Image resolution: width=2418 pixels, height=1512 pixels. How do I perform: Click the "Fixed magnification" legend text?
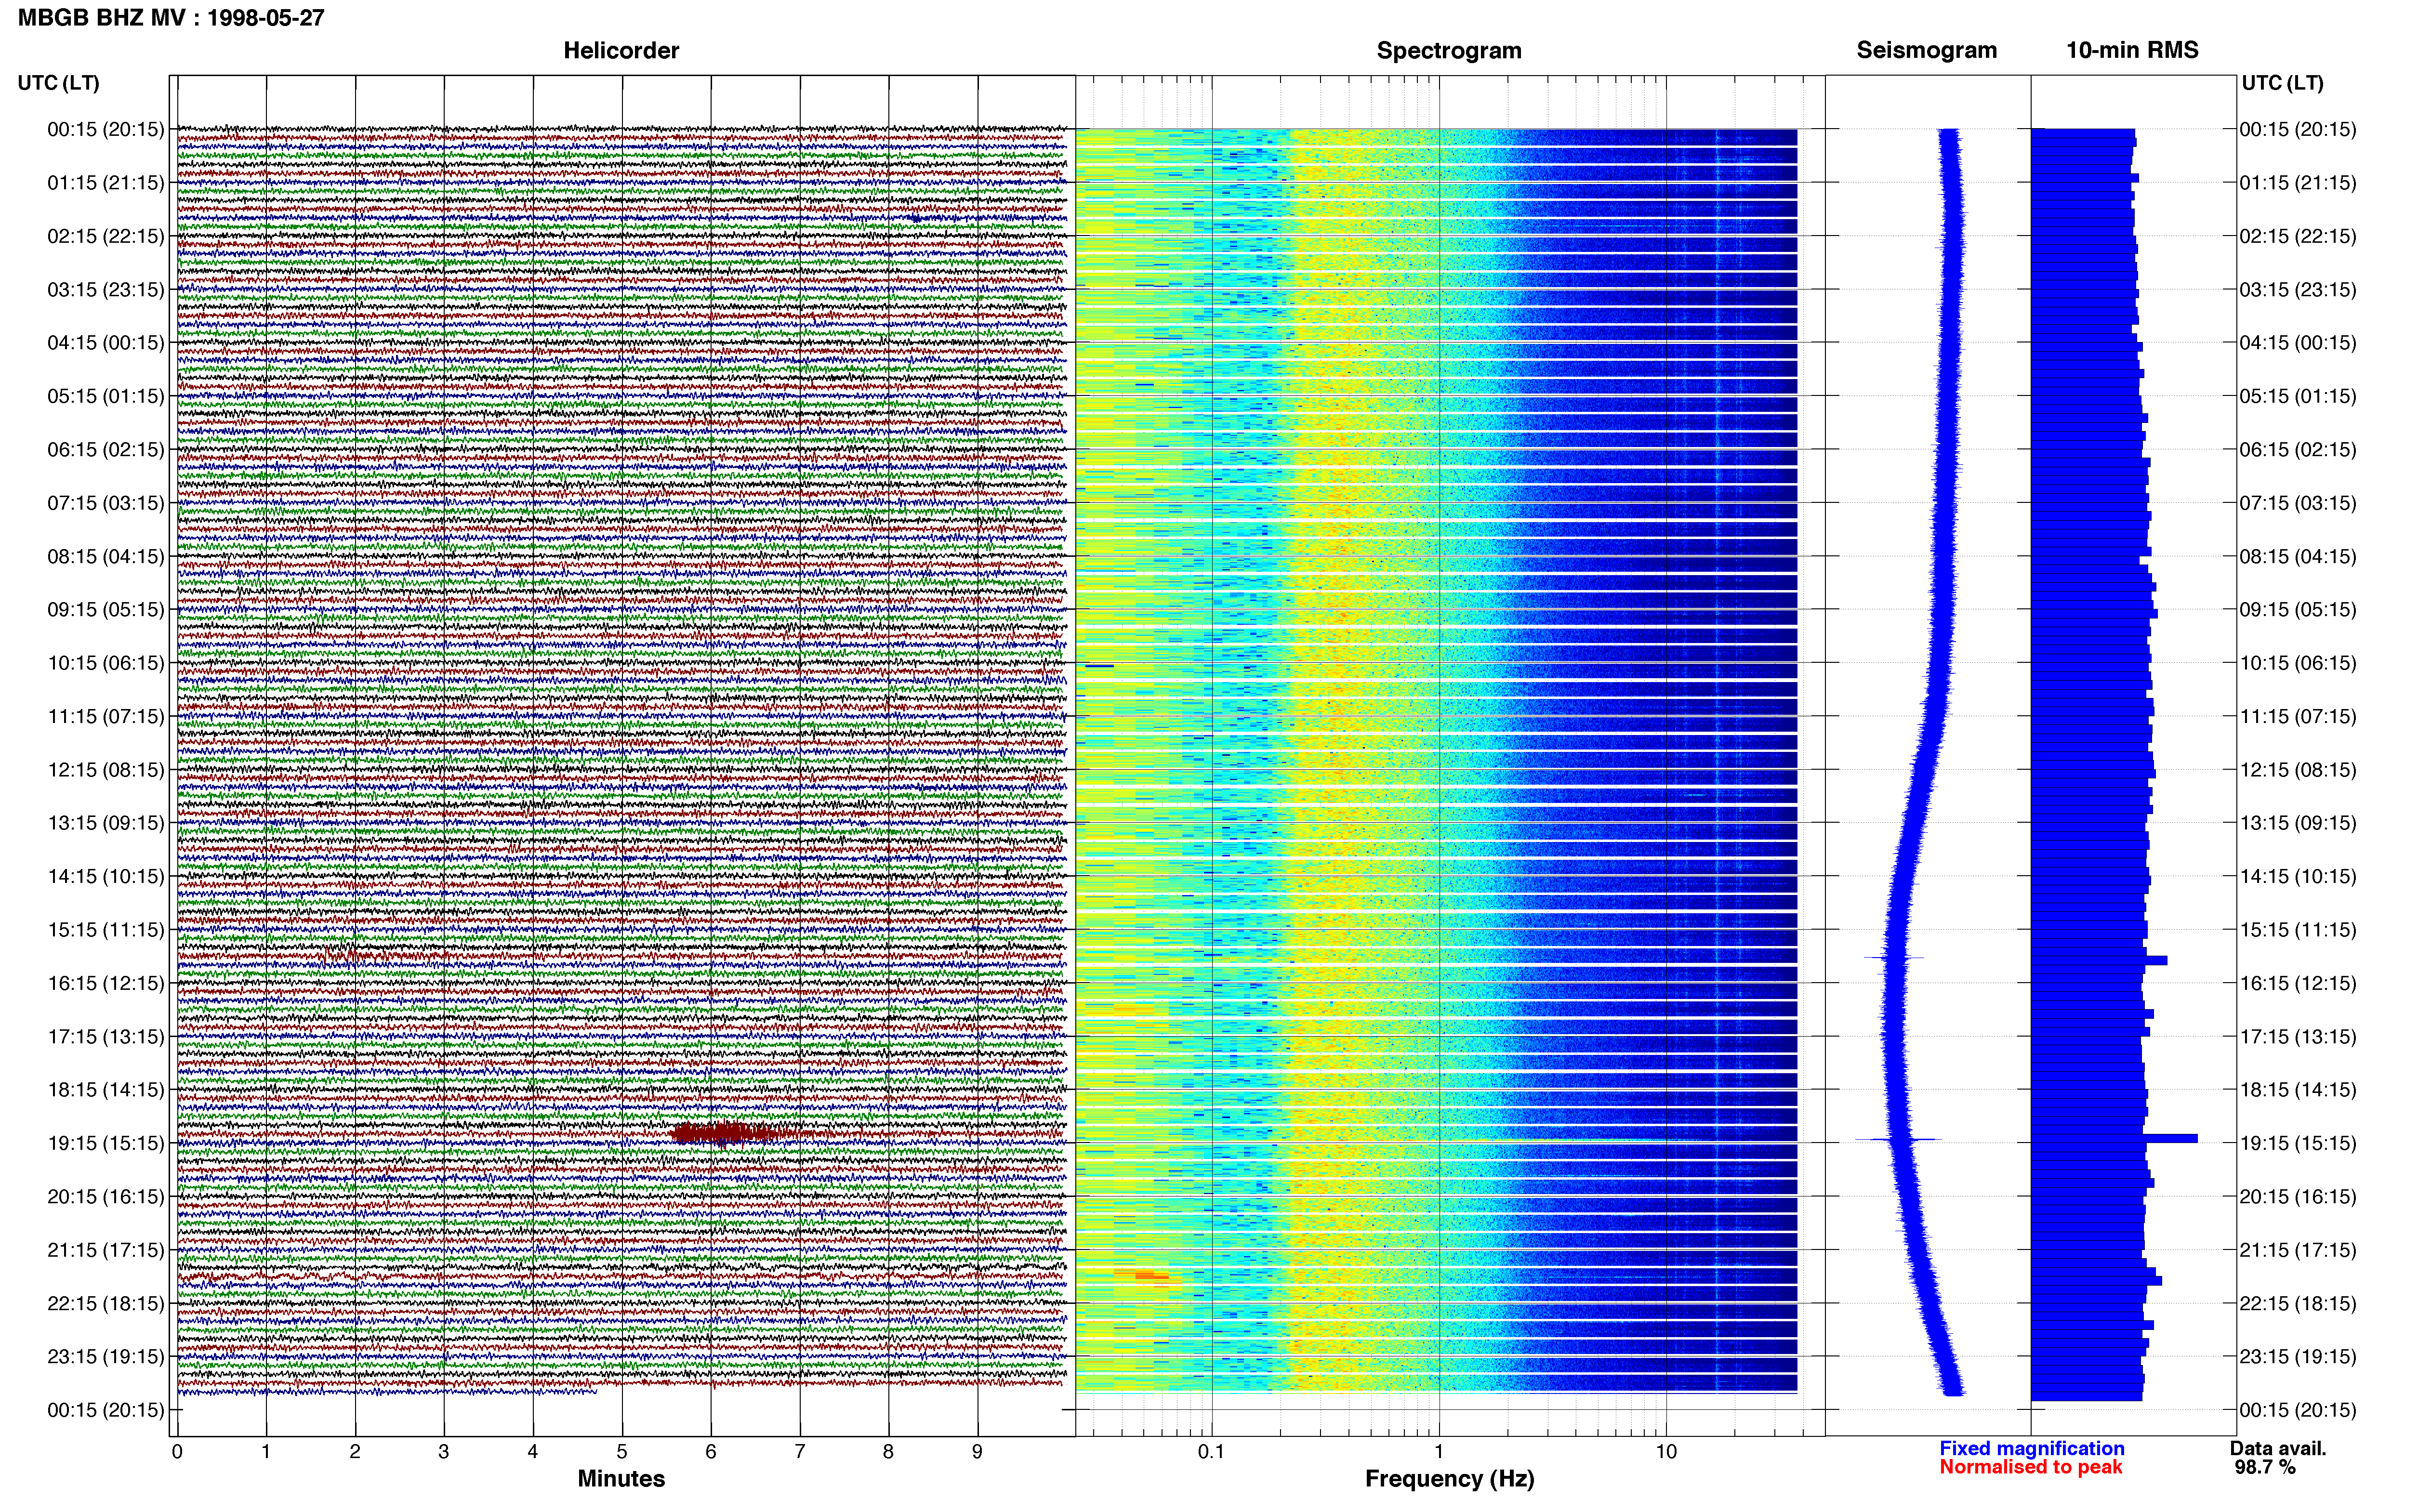[x=2031, y=1448]
